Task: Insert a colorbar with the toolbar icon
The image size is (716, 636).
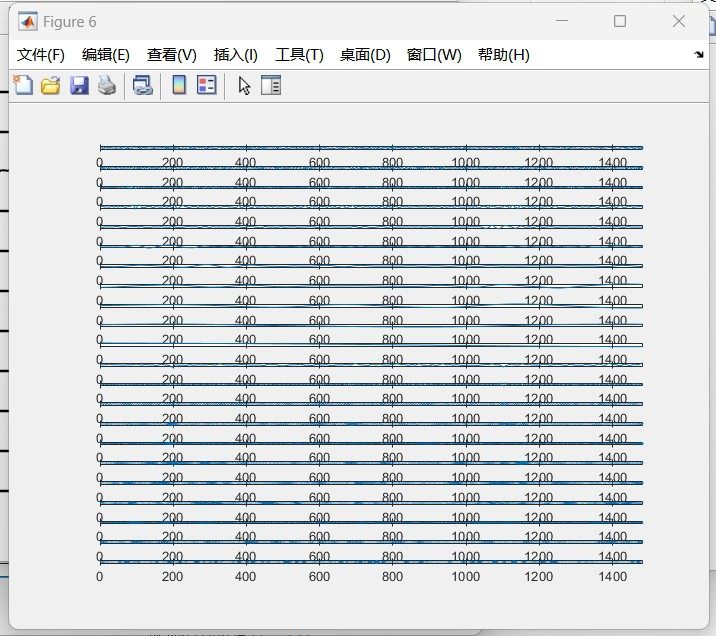Action: point(179,85)
